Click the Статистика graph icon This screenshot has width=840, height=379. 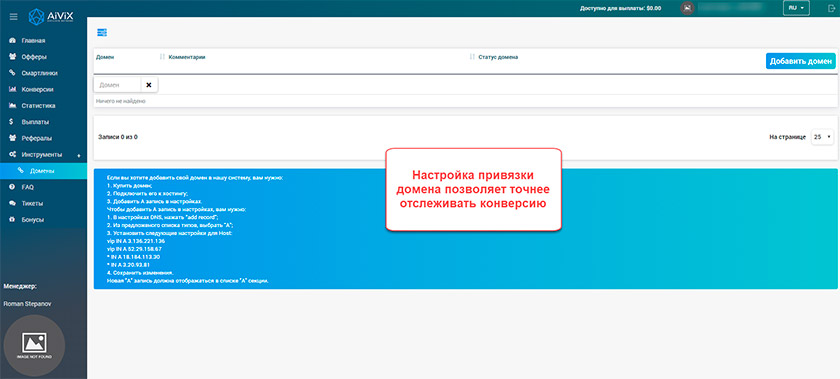[12, 106]
